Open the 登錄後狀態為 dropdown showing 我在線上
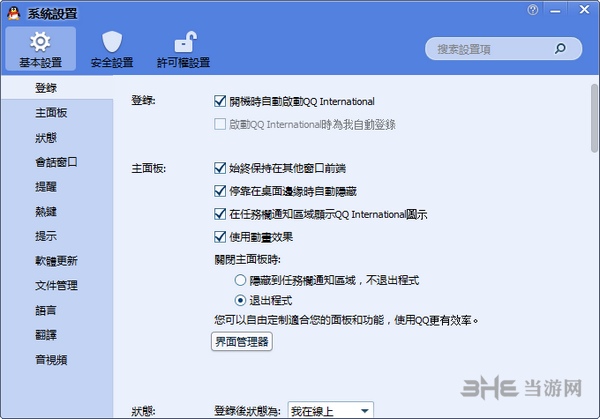Viewport: 600px width, 419px height. [331, 410]
